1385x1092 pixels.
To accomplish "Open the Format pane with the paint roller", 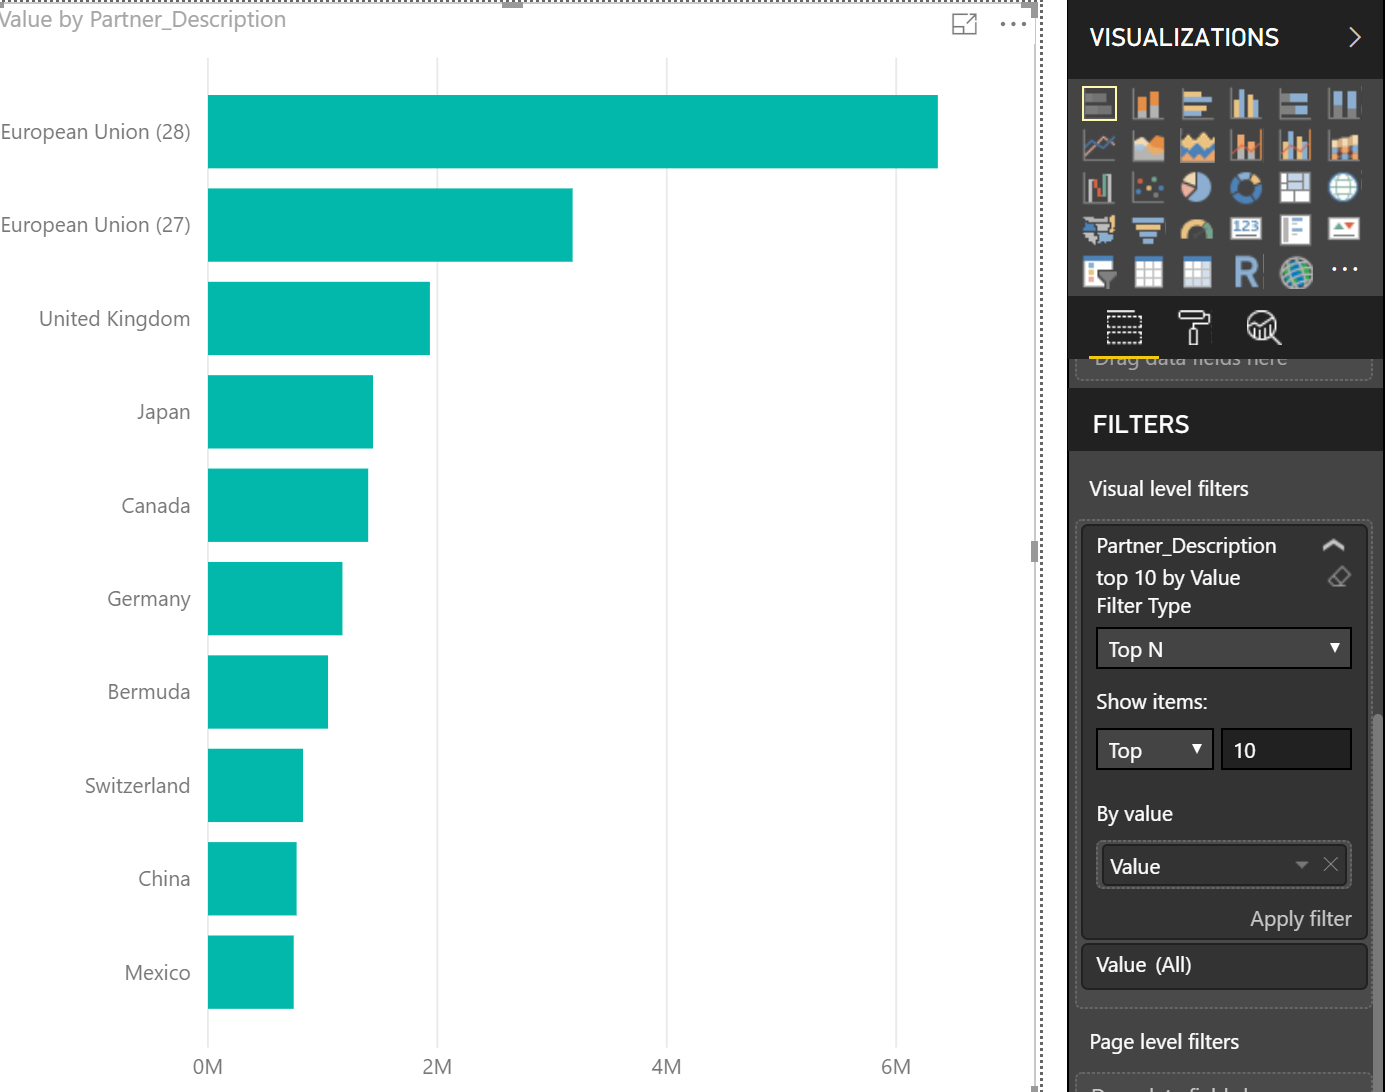I will tap(1194, 328).
